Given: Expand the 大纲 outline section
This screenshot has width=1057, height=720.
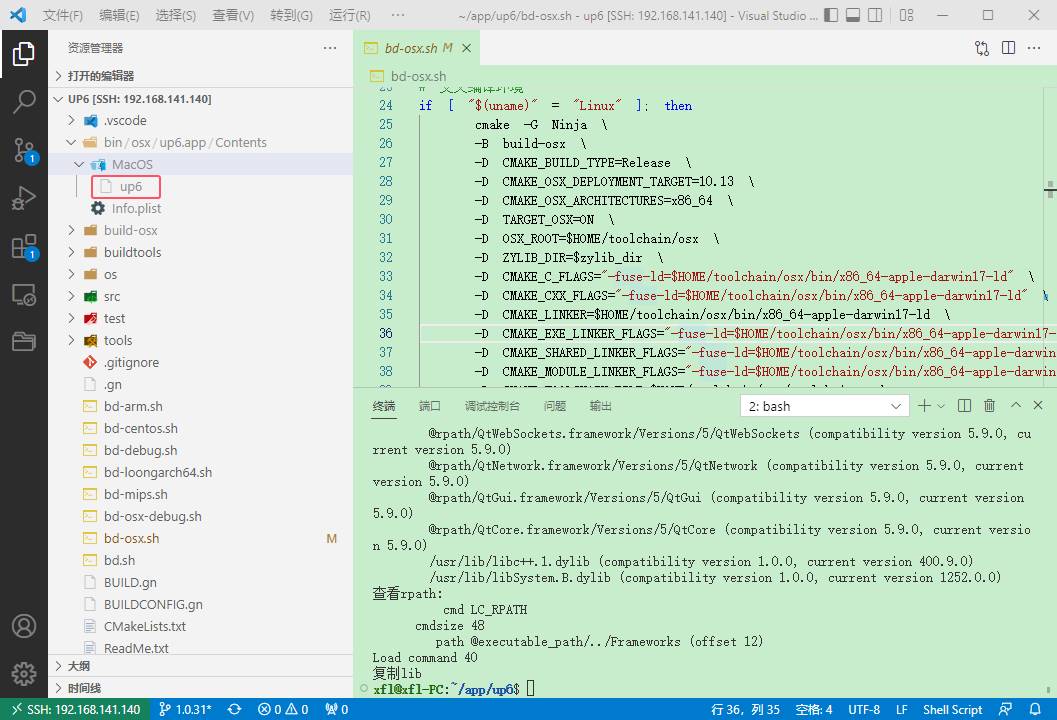Looking at the screenshot, I should pos(79,666).
